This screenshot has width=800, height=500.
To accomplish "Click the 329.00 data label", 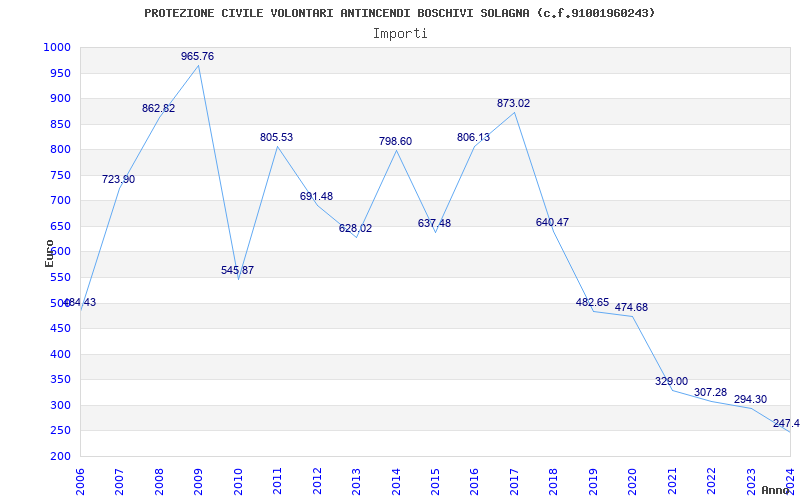I will click(x=671, y=381).
